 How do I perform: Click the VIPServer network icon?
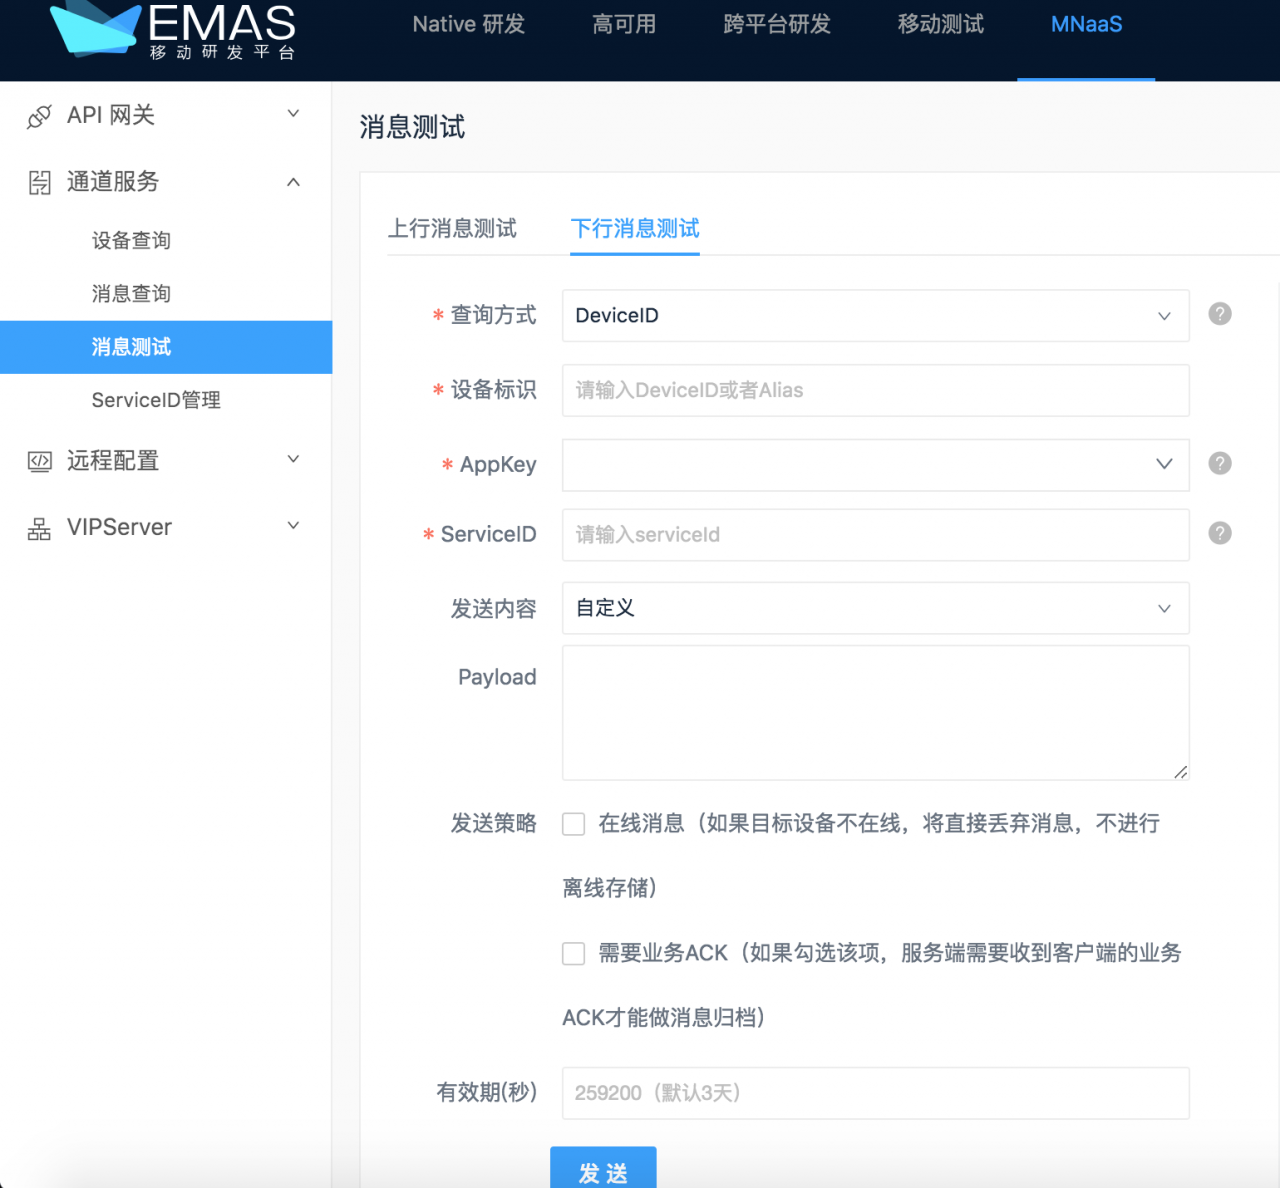coord(39,528)
